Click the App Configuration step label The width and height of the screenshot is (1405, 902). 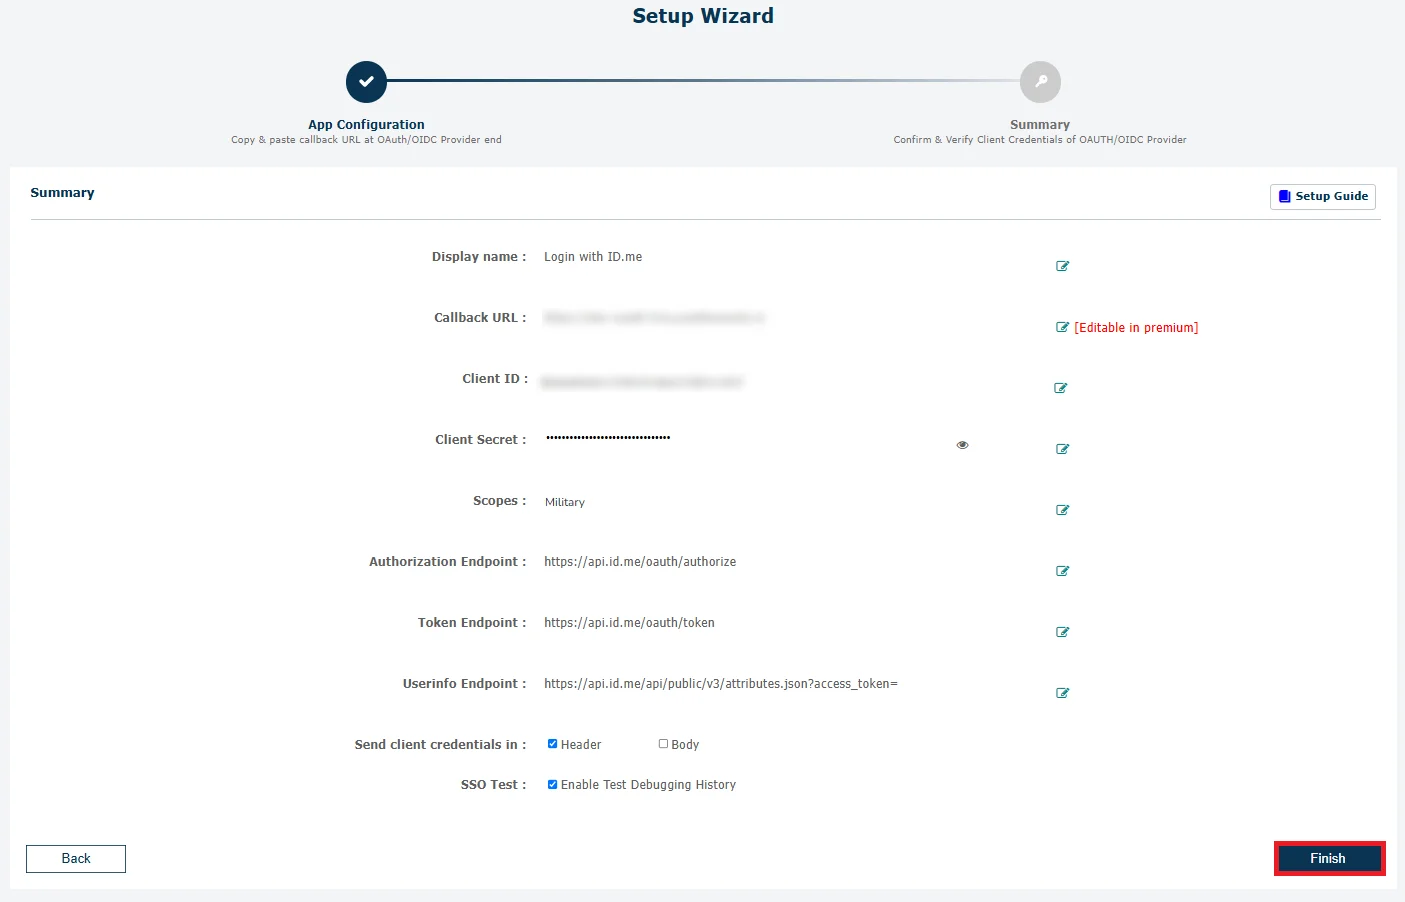pos(366,125)
